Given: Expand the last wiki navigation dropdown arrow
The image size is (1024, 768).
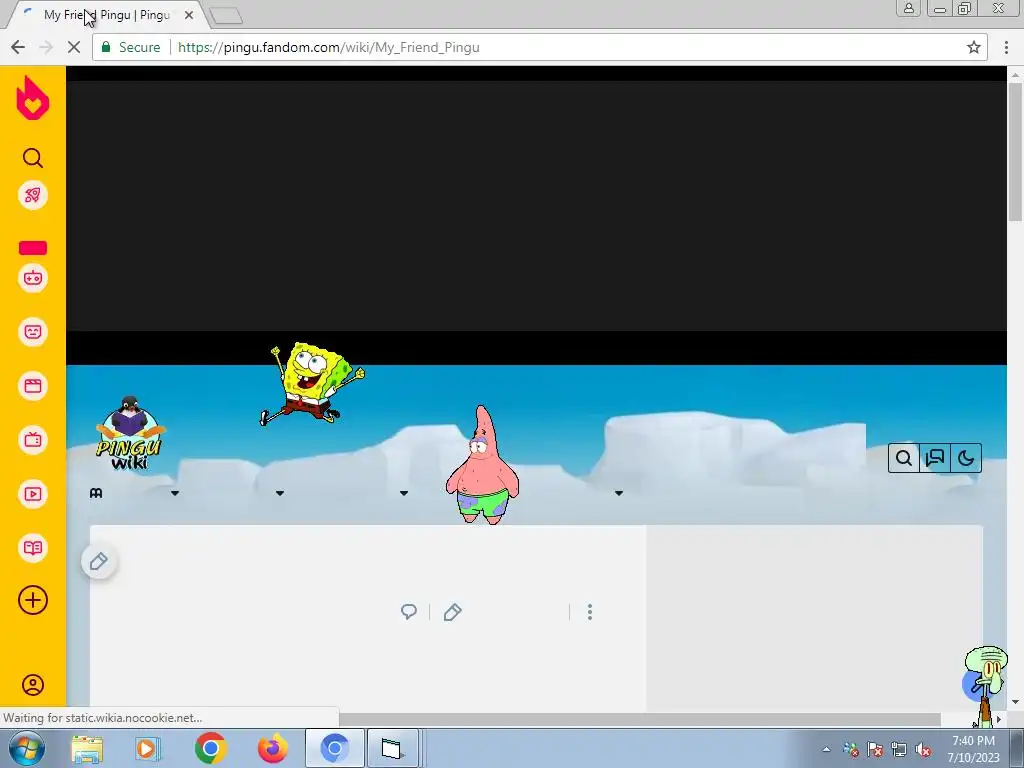Looking at the screenshot, I should click(618, 493).
